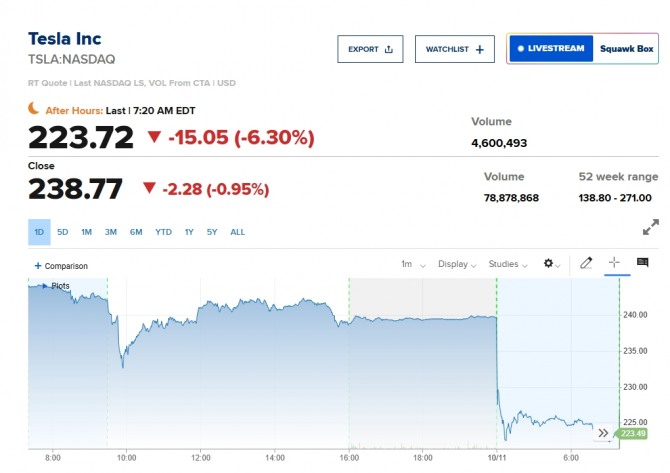Click the Livestream button
Screen dimensions: 670x473
pyautogui.click(x=551, y=48)
